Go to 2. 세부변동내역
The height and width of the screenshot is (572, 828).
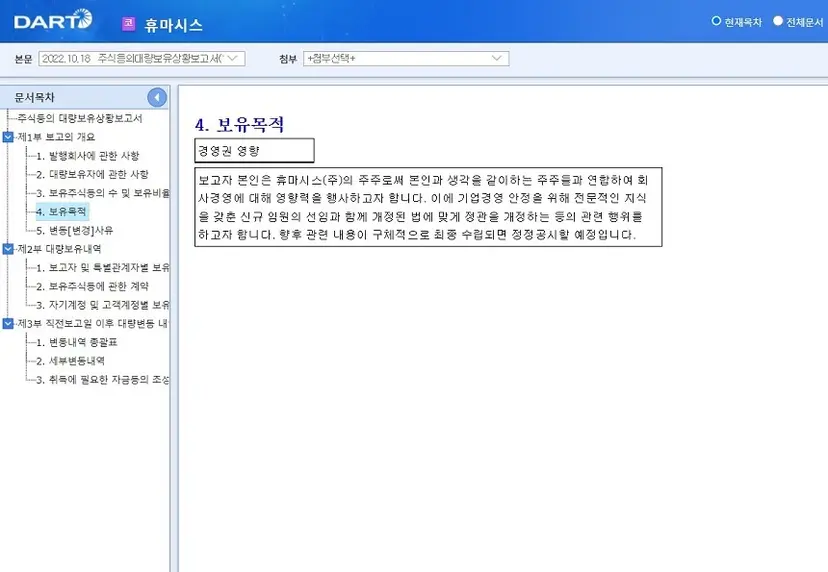(x=70, y=361)
